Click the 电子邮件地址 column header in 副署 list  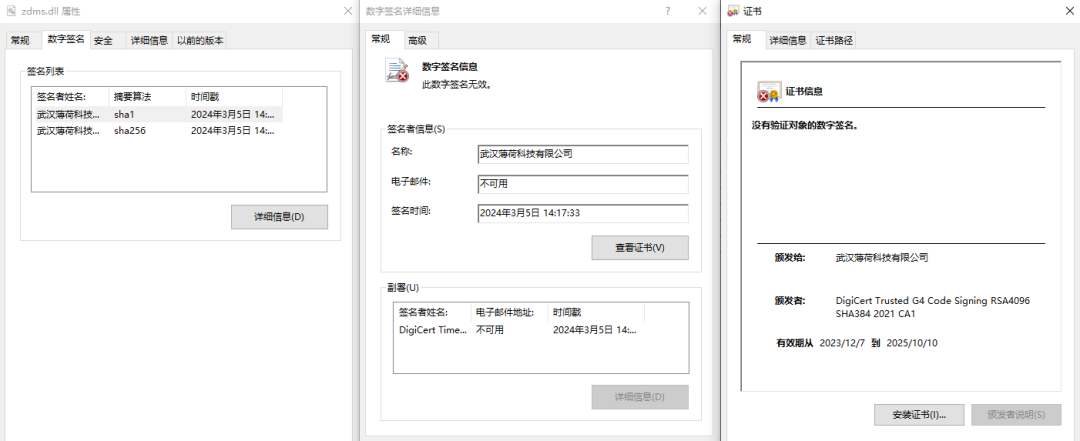click(509, 313)
